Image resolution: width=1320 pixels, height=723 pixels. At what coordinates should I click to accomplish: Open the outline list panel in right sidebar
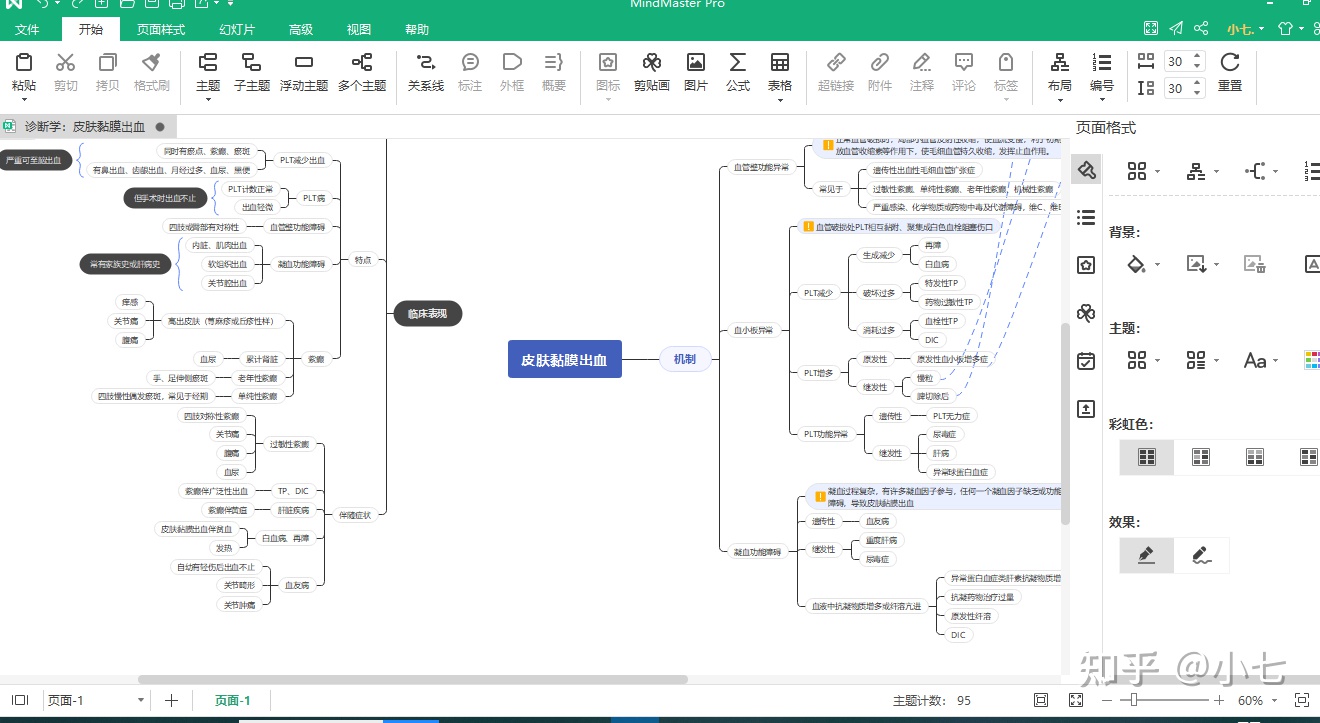pos(1086,217)
